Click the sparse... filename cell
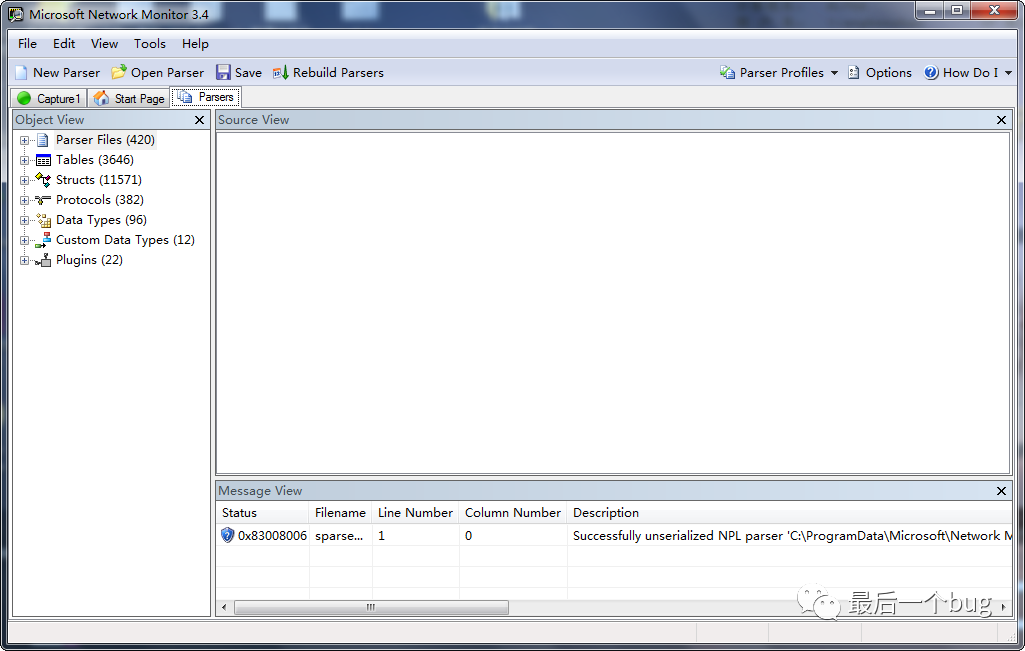The width and height of the screenshot is (1025, 651). [339, 535]
